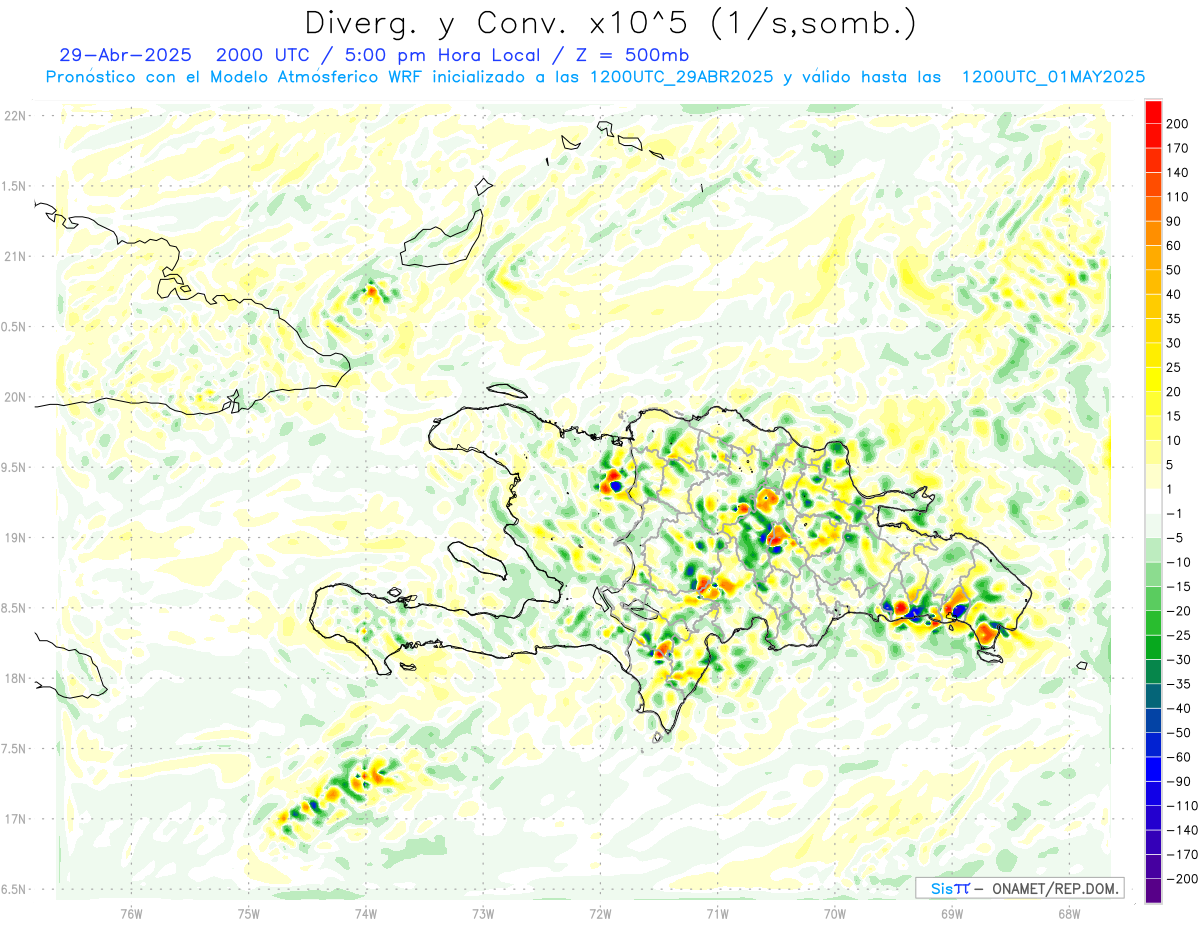Click the longitude label "76W"
The height and width of the screenshot is (927, 1200).
[131, 914]
